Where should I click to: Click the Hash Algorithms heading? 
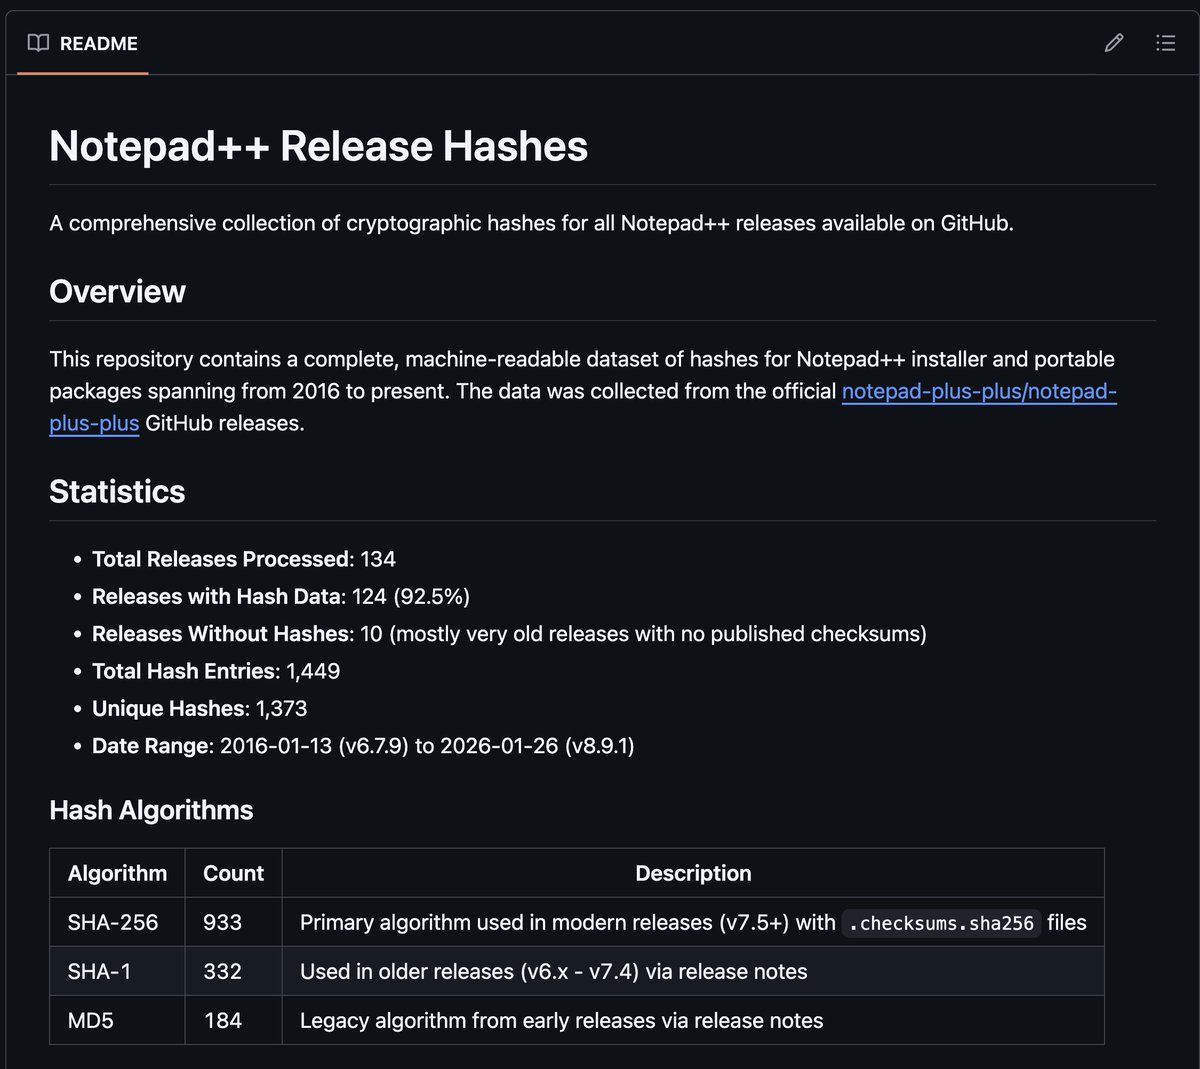click(x=151, y=810)
